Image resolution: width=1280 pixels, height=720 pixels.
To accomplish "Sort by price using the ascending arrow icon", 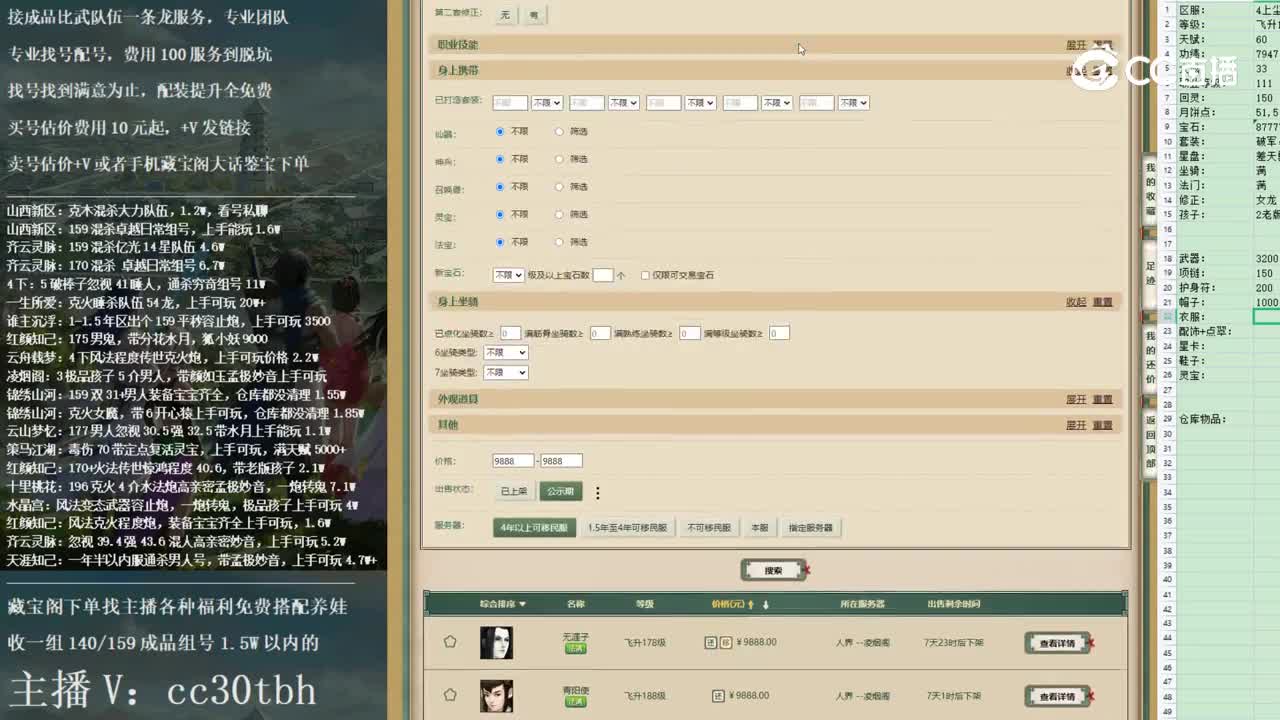I will (x=751, y=602).
